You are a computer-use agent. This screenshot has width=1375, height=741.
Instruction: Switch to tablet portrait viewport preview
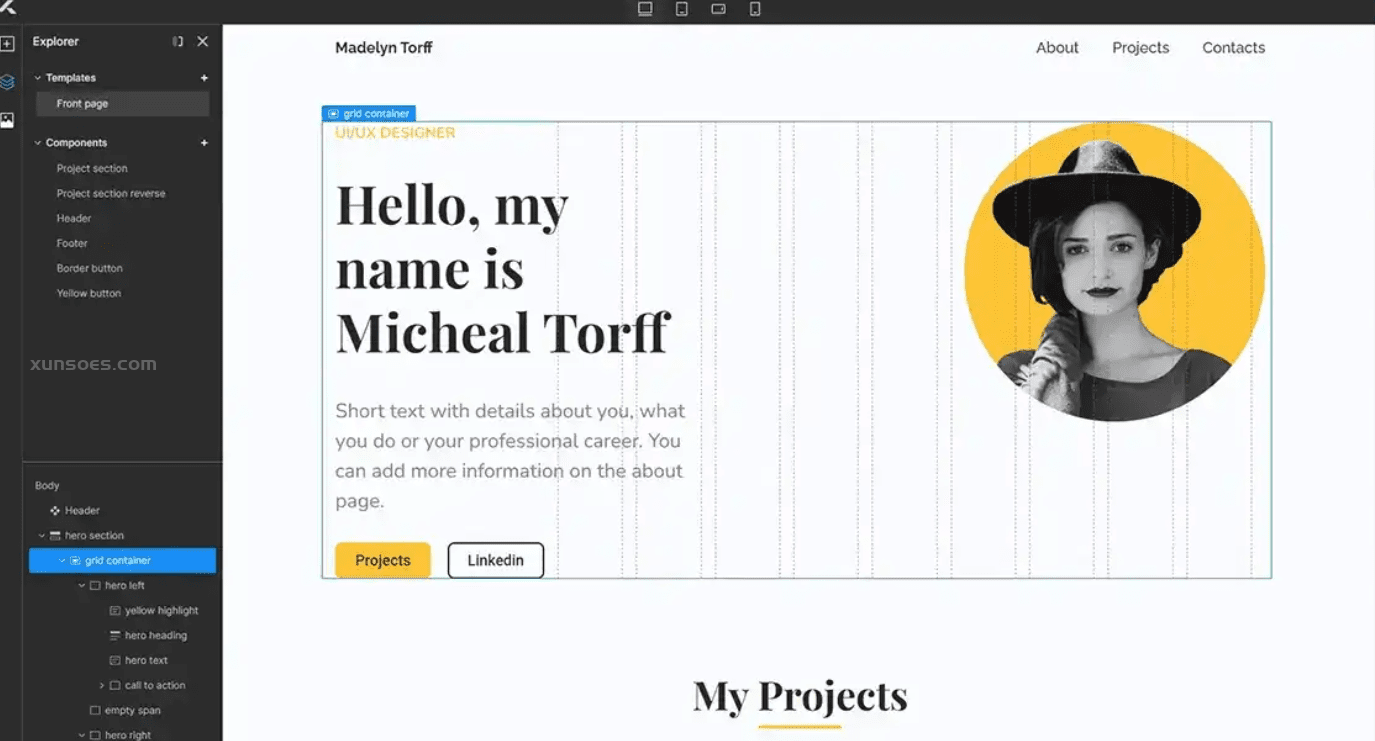click(682, 9)
